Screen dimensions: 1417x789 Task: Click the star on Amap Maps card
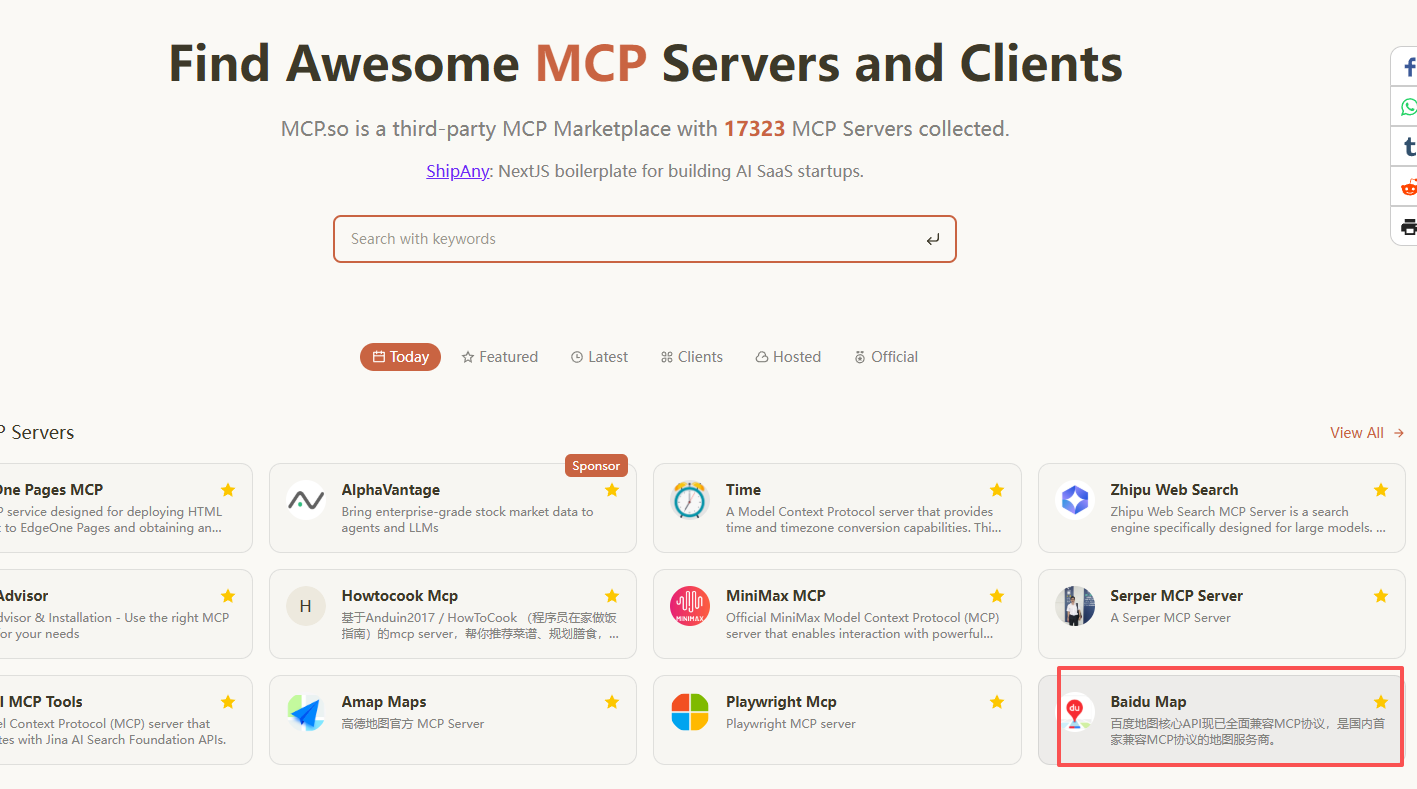[x=612, y=702]
